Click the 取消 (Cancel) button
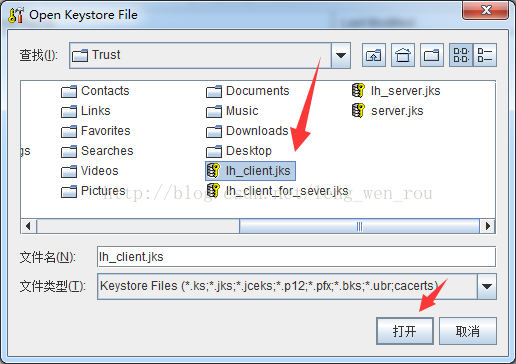This screenshot has width=516, height=364. pyautogui.click(x=468, y=331)
